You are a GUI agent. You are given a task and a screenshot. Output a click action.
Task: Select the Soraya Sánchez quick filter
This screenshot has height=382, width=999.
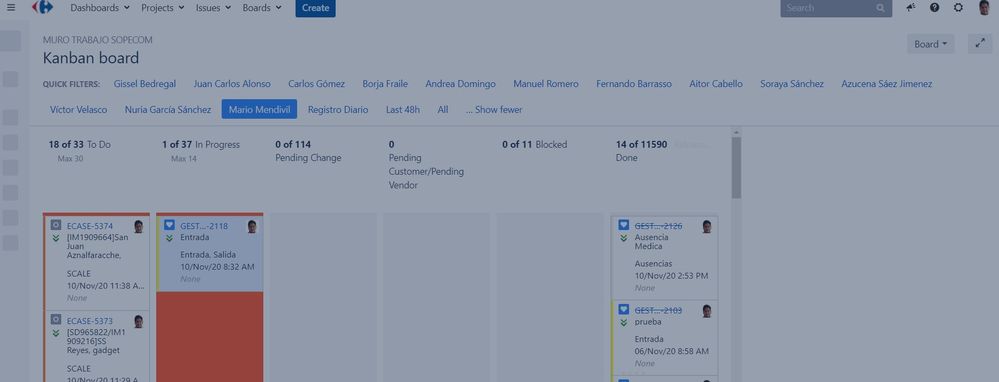pyautogui.click(x=792, y=84)
